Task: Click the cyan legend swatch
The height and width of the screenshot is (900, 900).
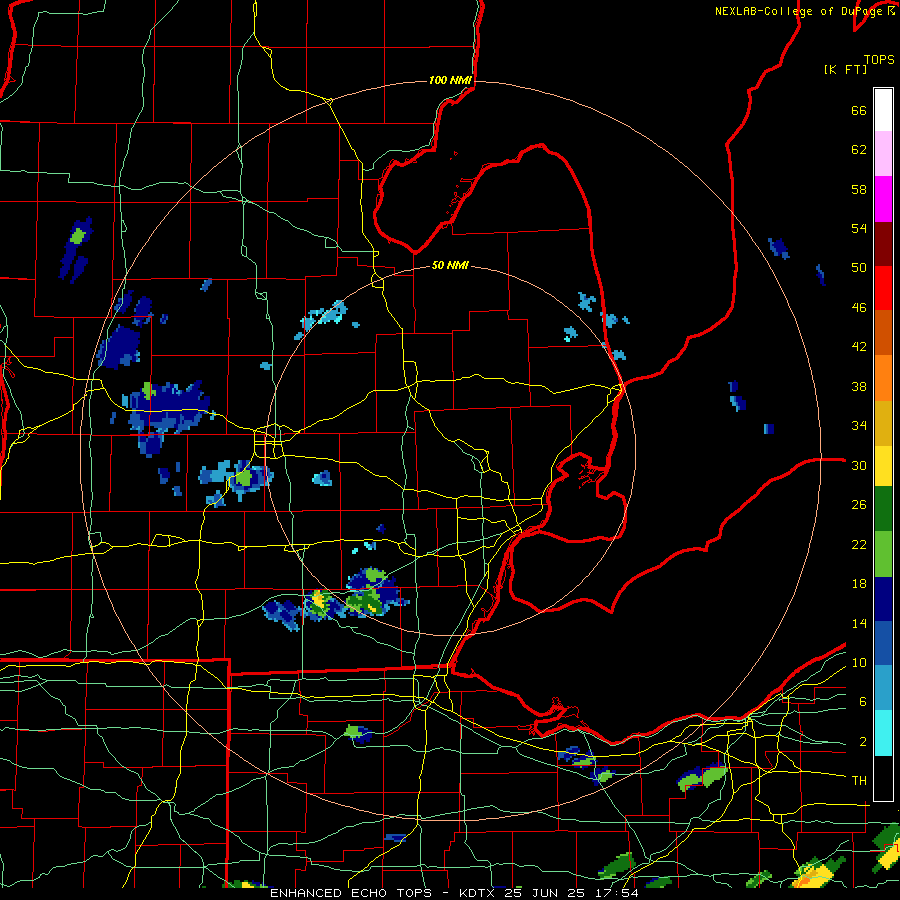Action: [883, 732]
